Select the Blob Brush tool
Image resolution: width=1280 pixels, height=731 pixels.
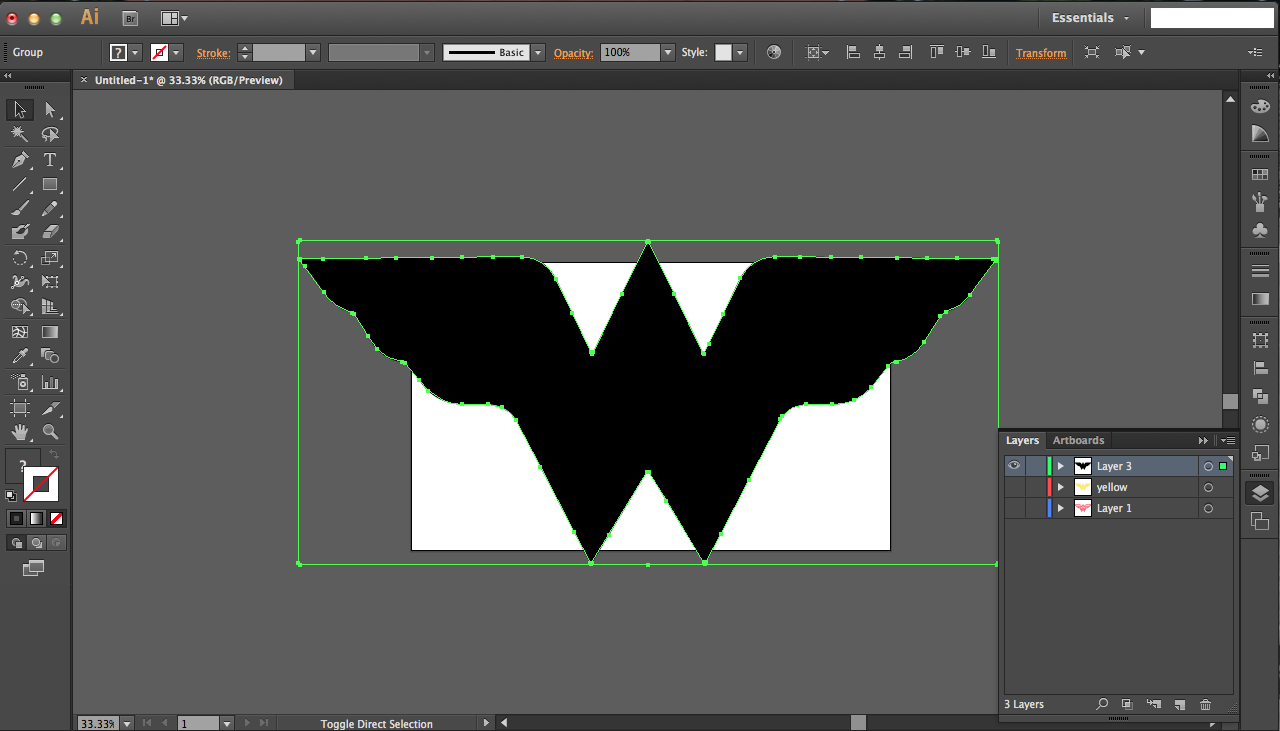pyautogui.click(x=20, y=233)
